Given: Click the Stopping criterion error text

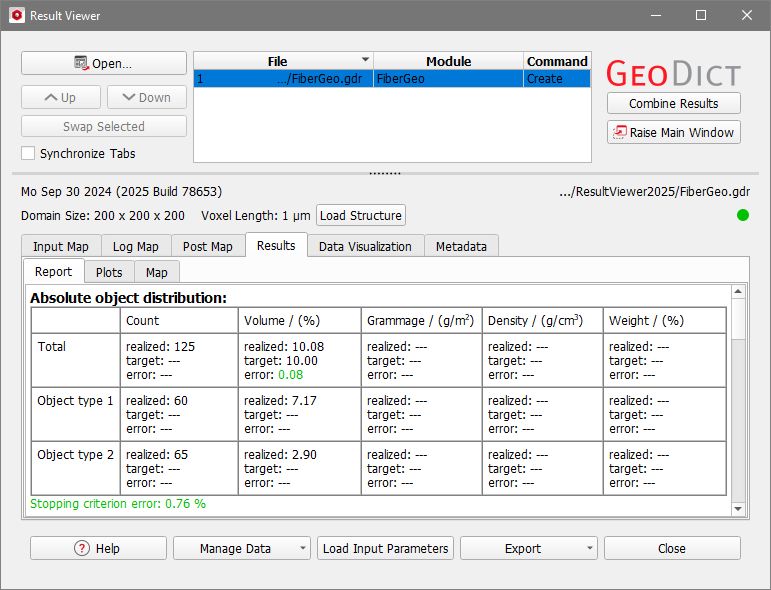Looking at the screenshot, I should [x=118, y=503].
